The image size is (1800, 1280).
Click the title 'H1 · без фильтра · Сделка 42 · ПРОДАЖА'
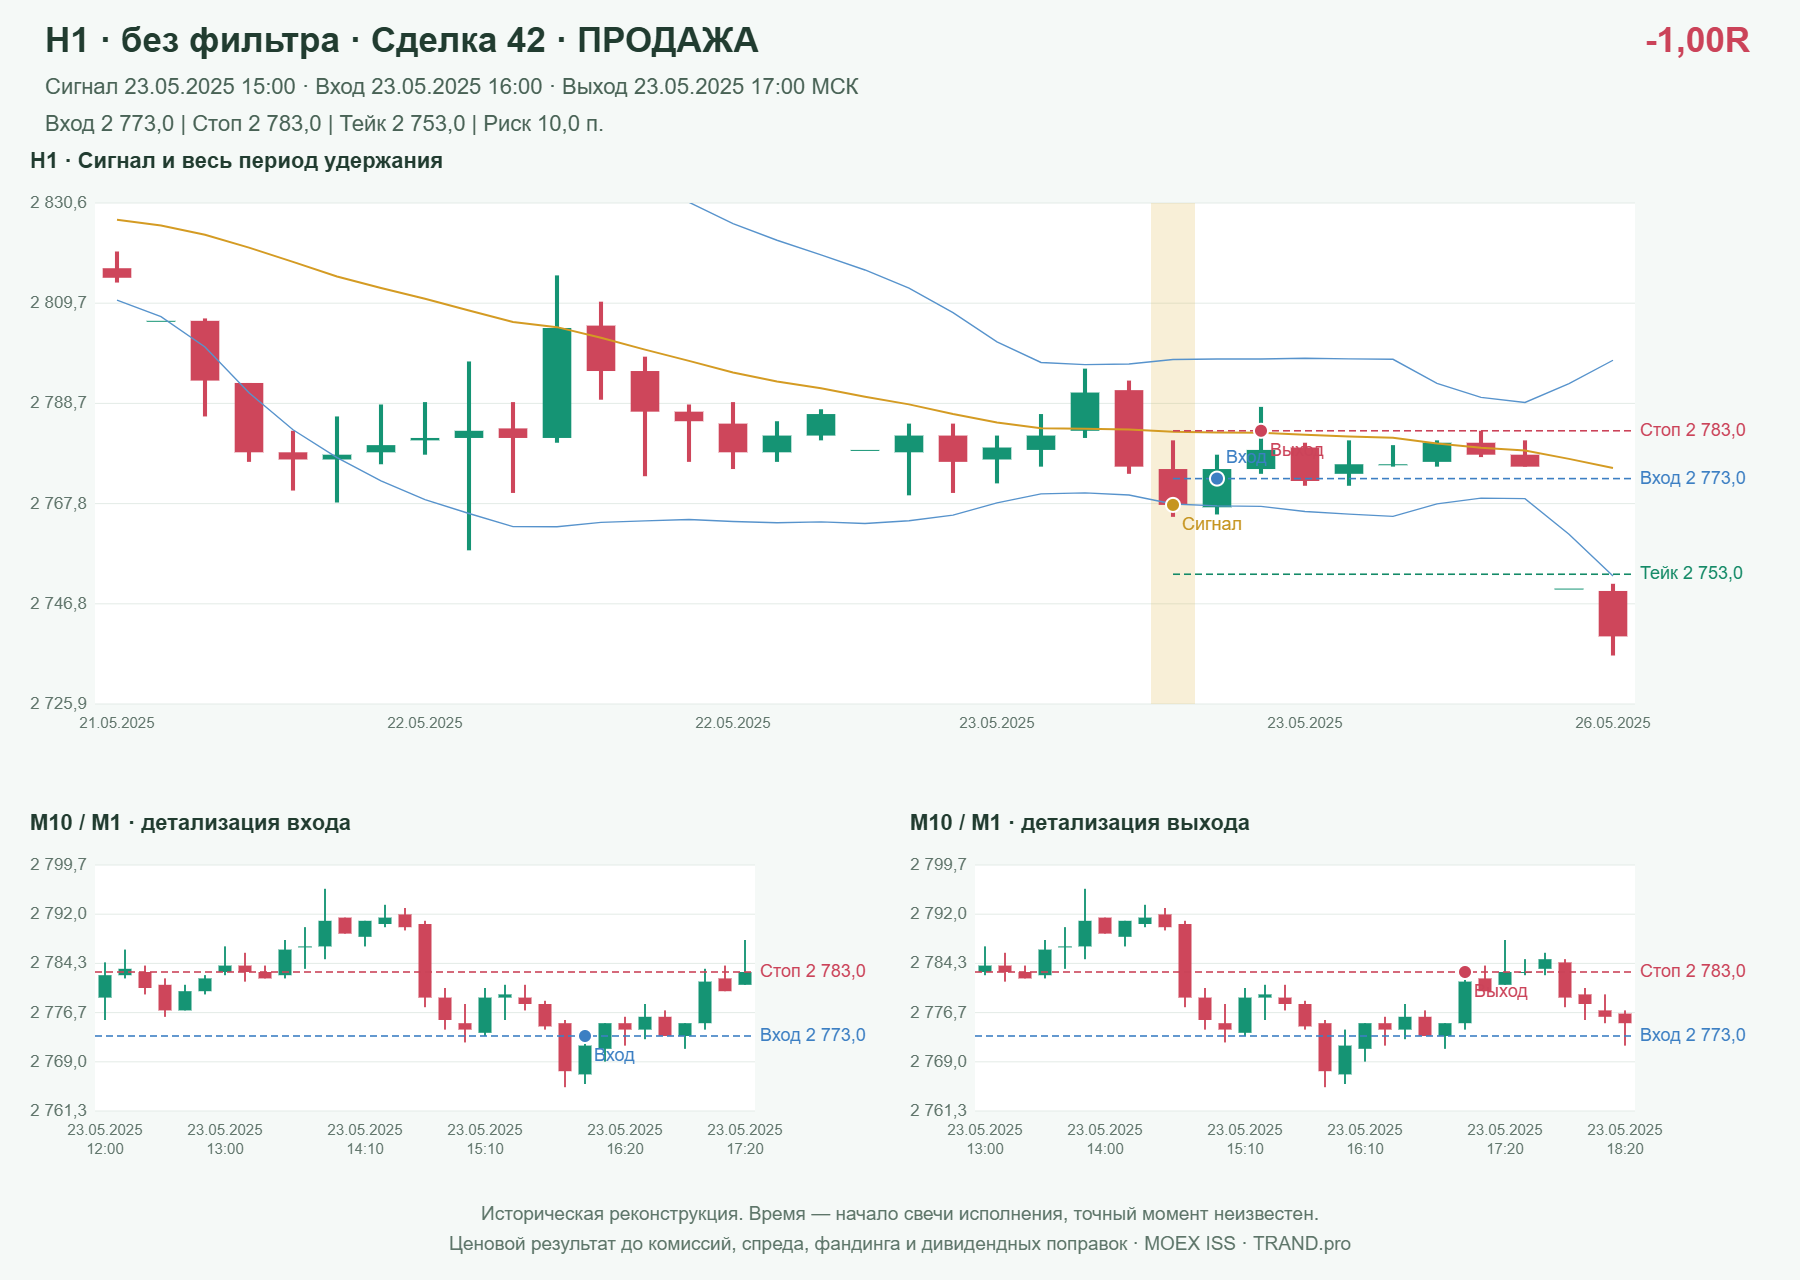point(402,40)
